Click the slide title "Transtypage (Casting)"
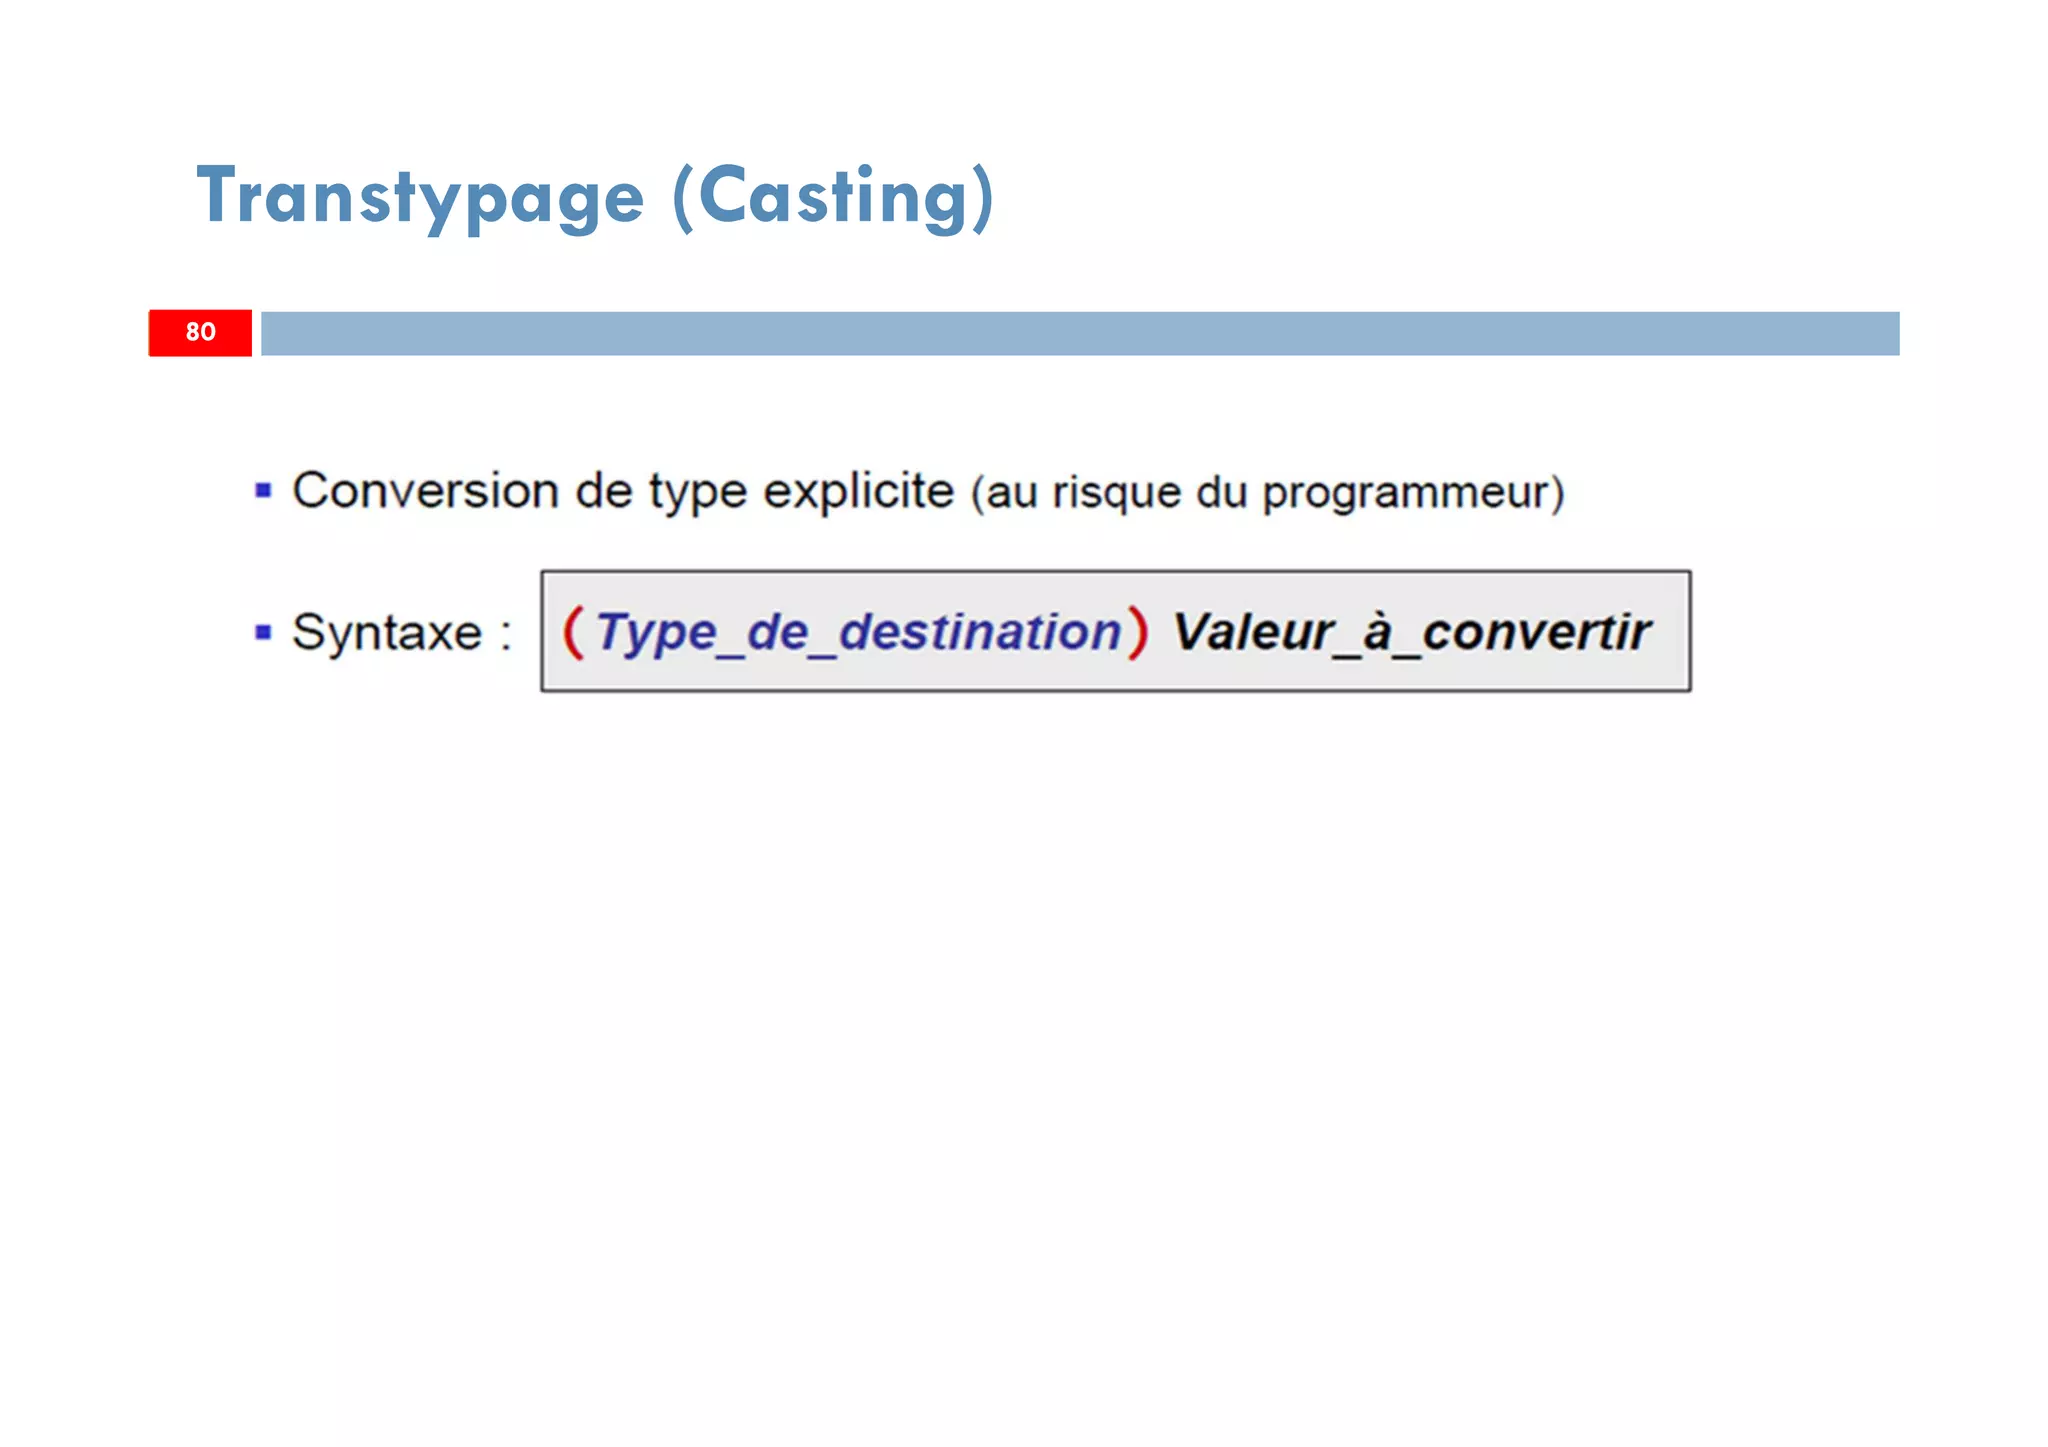 [596, 197]
